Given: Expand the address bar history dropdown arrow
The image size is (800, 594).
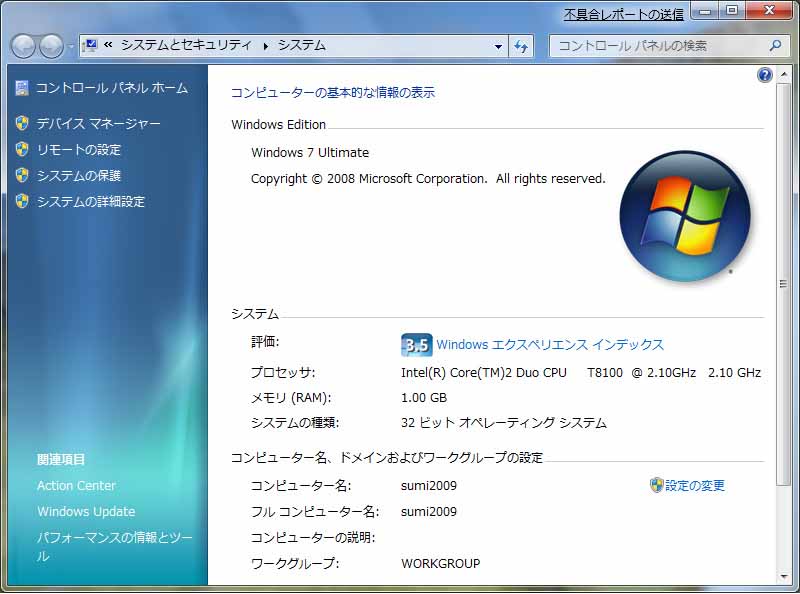Looking at the screenshot, I should (x=498, y=46).
